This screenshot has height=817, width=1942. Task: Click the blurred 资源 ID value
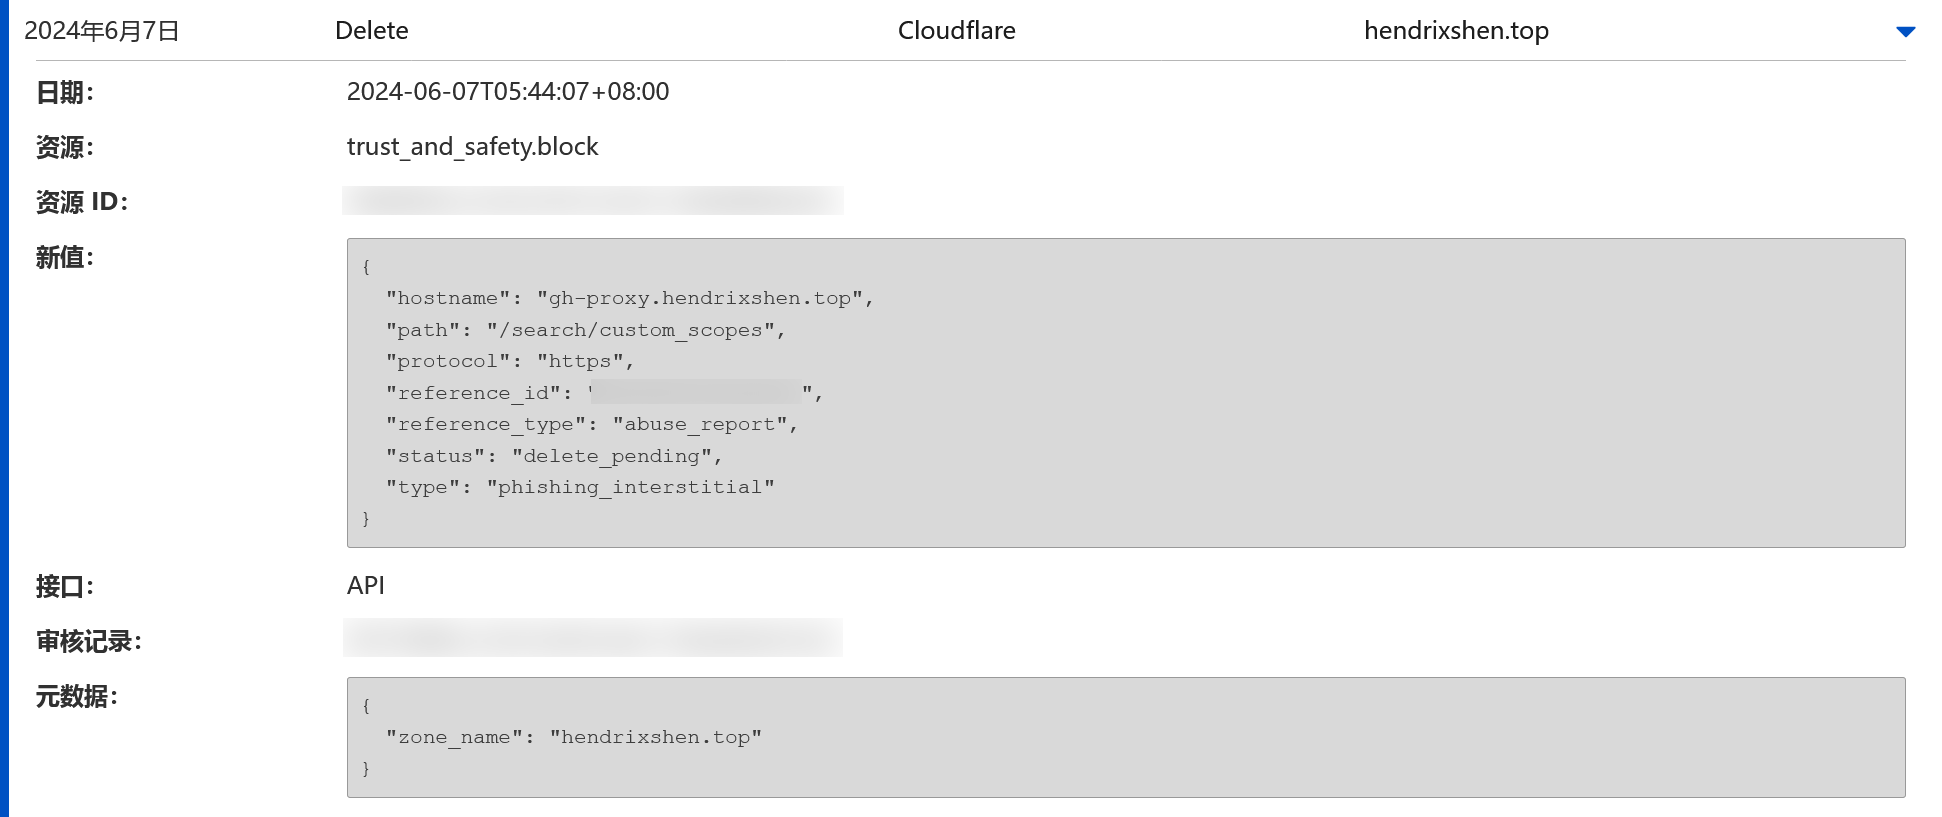point(592,201)
